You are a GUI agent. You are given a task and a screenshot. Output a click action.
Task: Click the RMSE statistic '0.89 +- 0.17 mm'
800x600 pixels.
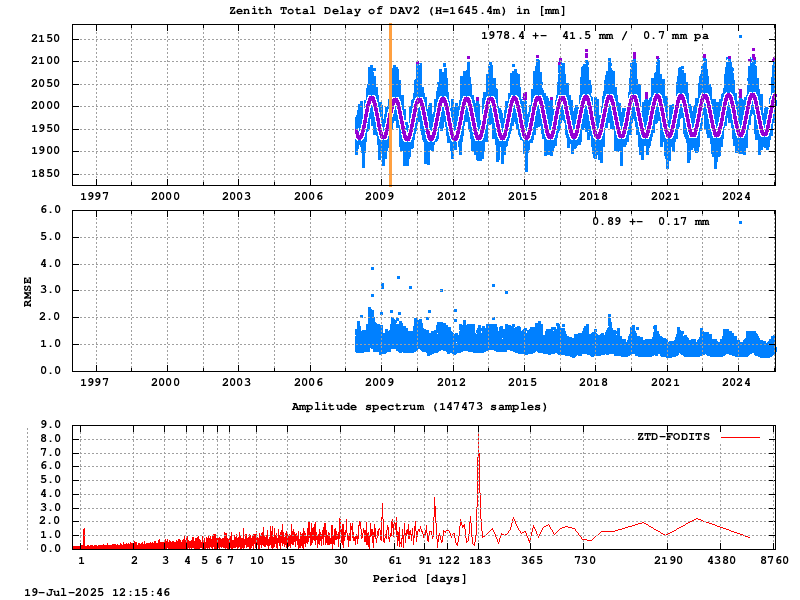[651, 221]
